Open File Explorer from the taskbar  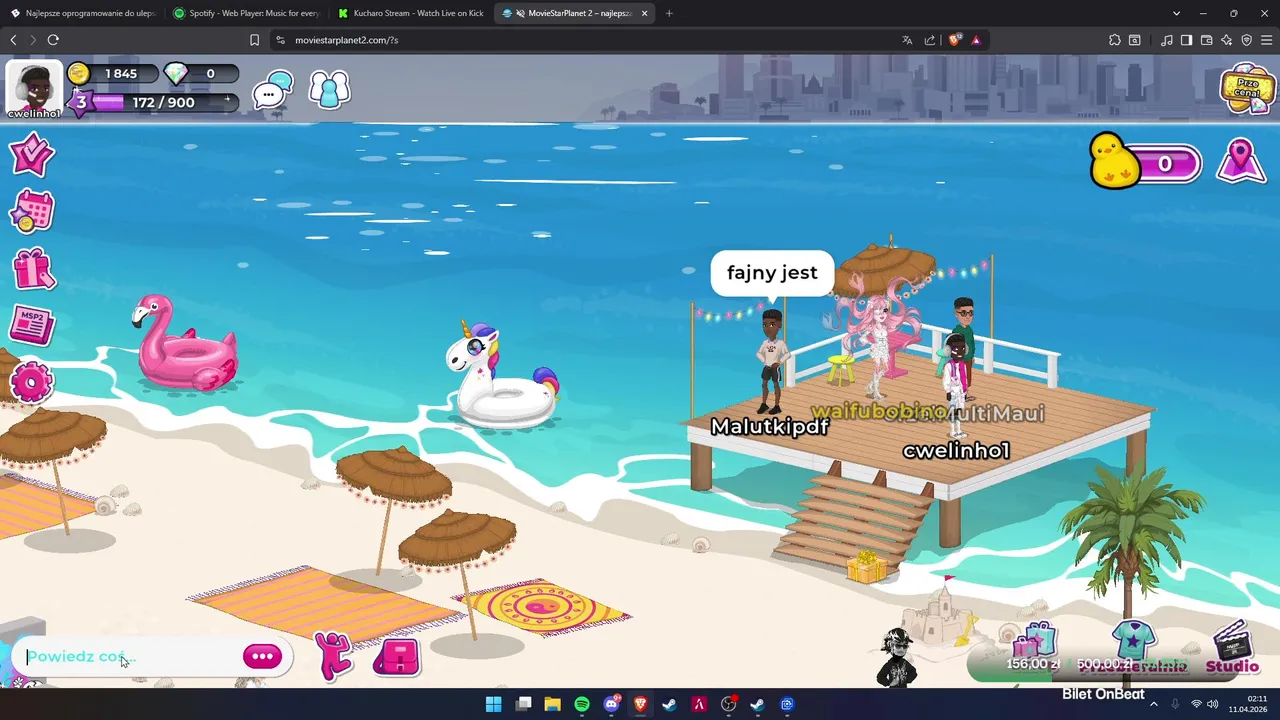coord(552,704)
